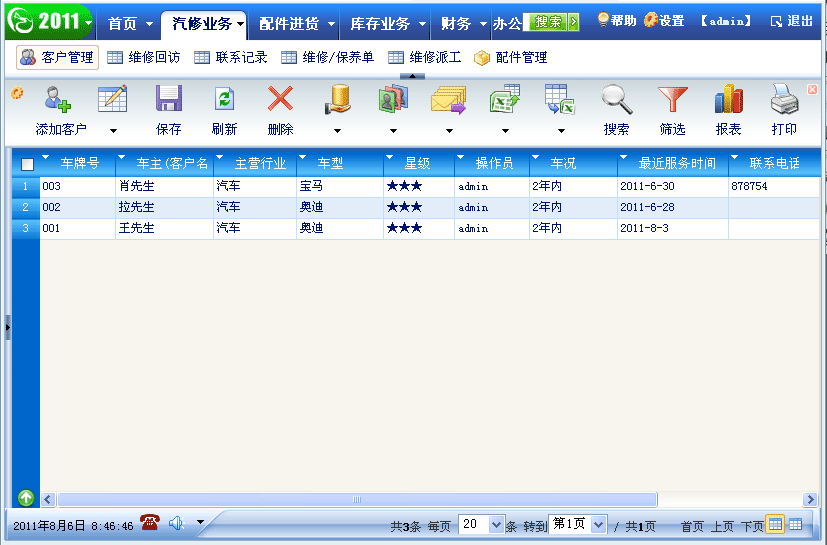Click the 【admin】 user link
Viewport: 827px width, 545px height.
click(x=726, y=21)
